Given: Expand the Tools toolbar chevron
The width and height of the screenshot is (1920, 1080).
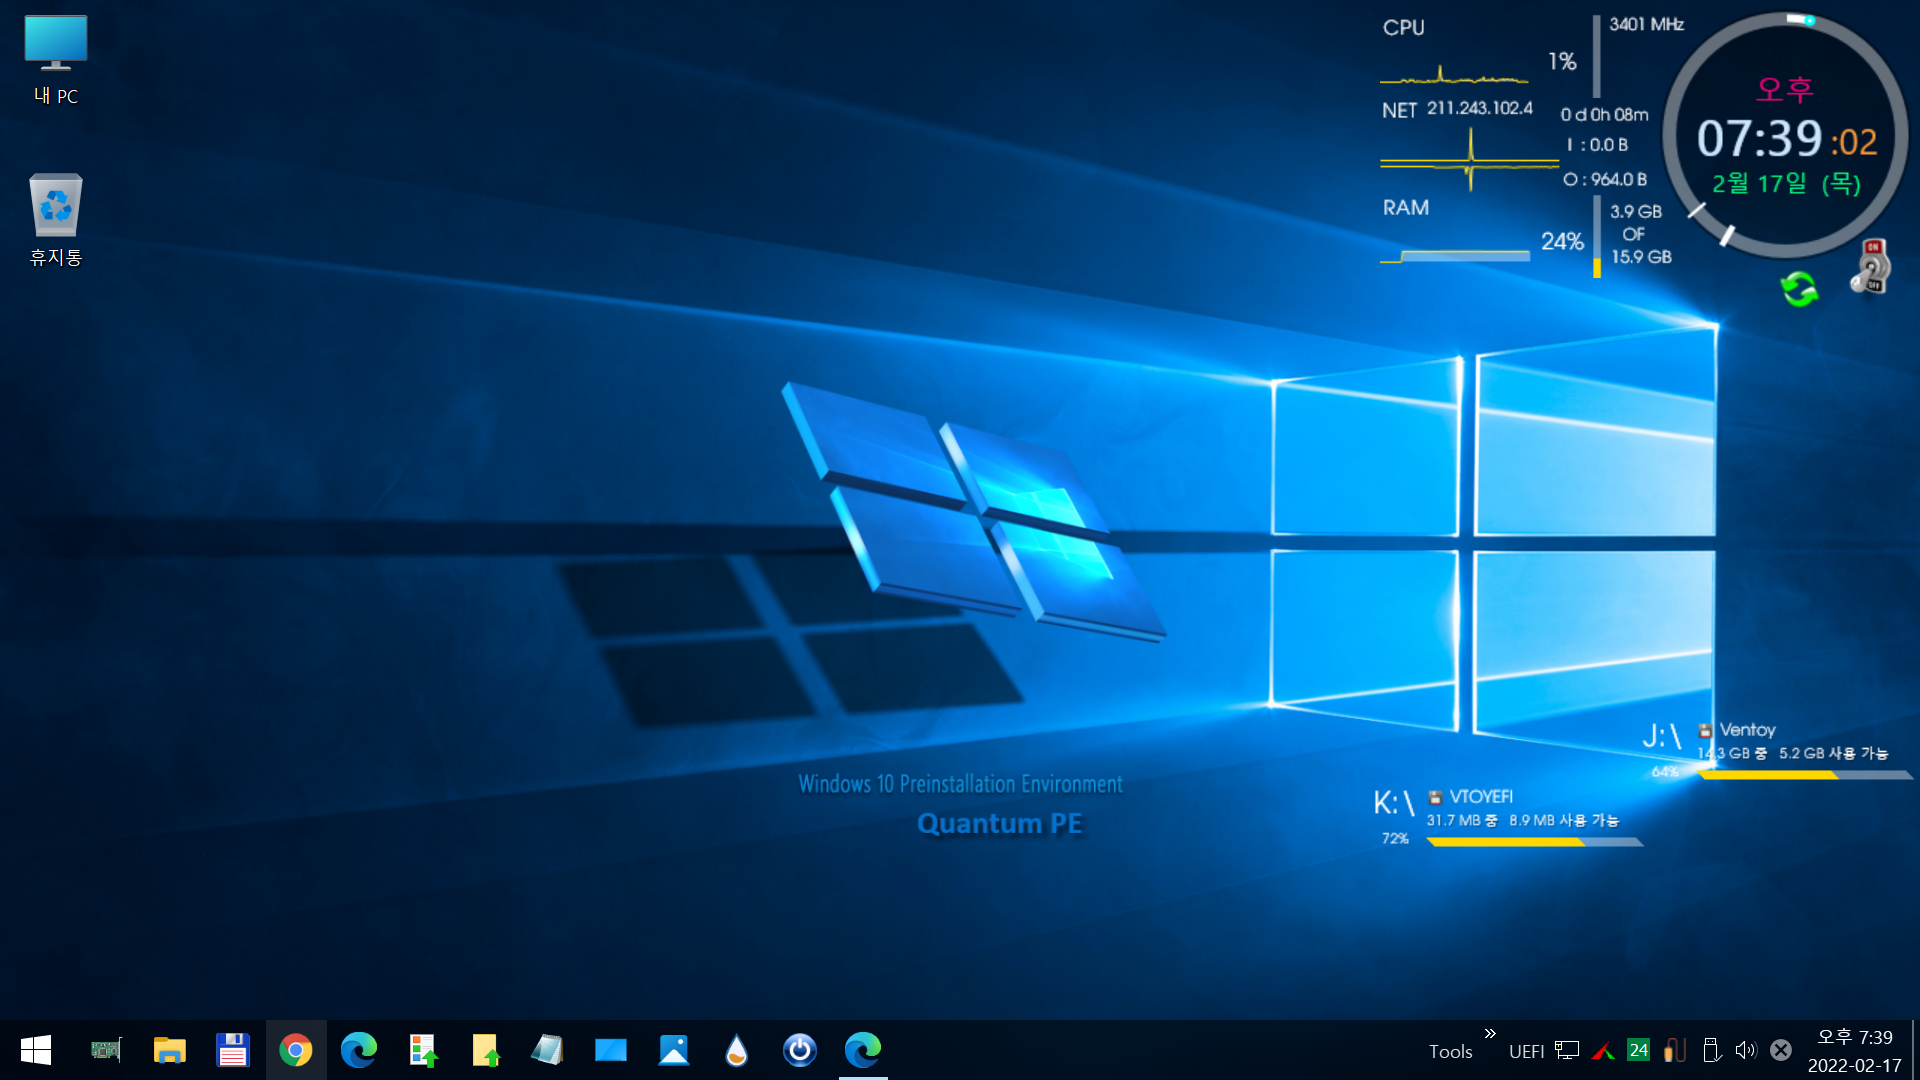Looking at the screenshot, I should coord(1490,1033).
